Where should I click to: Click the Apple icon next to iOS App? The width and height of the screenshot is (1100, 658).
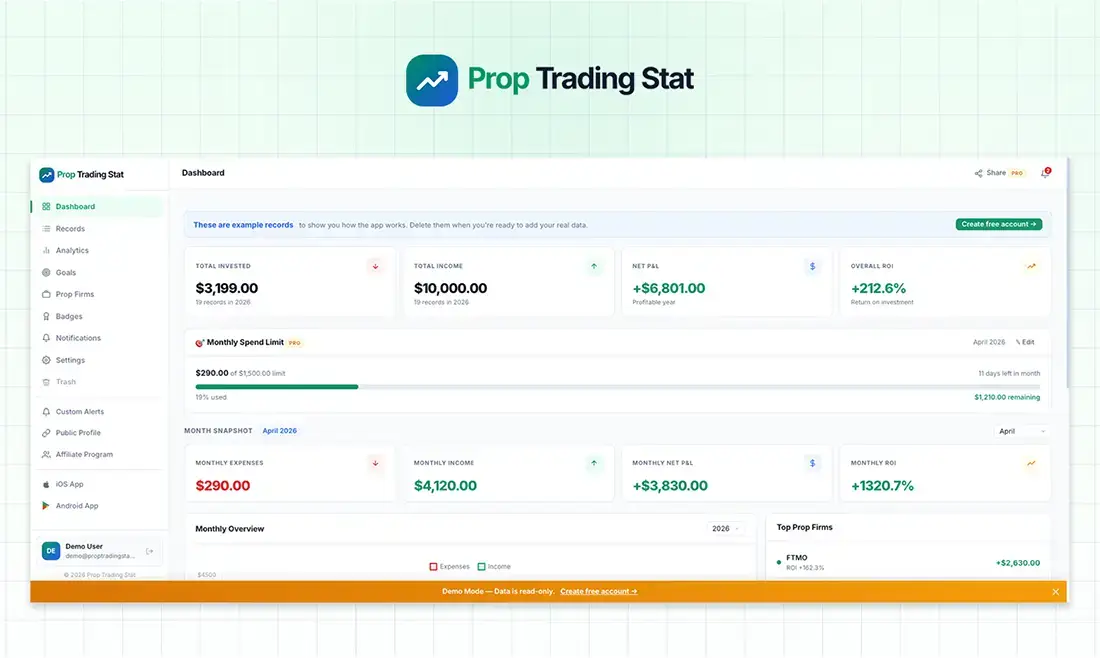click(45, 483)
